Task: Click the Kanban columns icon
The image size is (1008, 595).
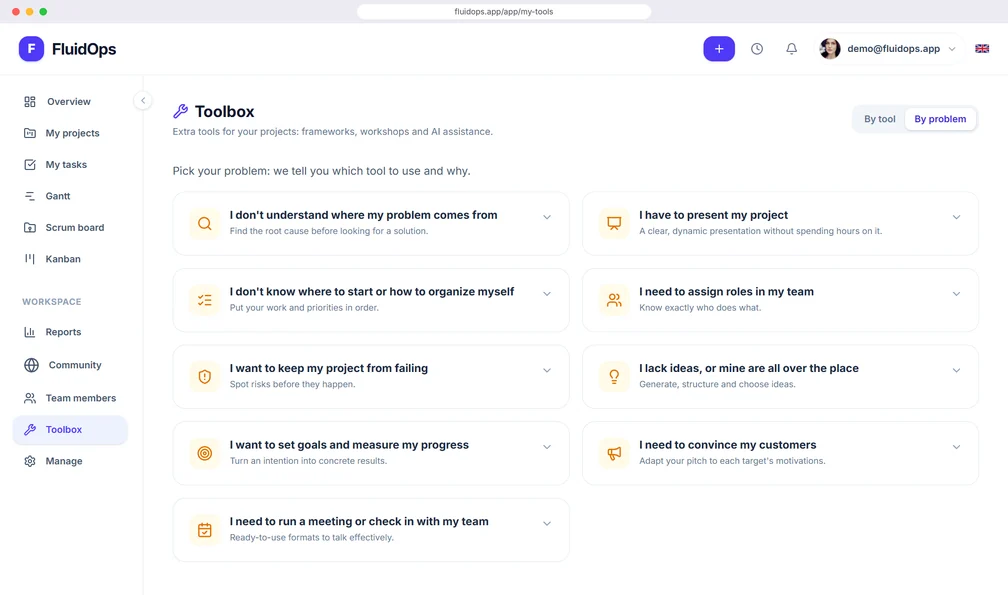Action: pos(30,259)
